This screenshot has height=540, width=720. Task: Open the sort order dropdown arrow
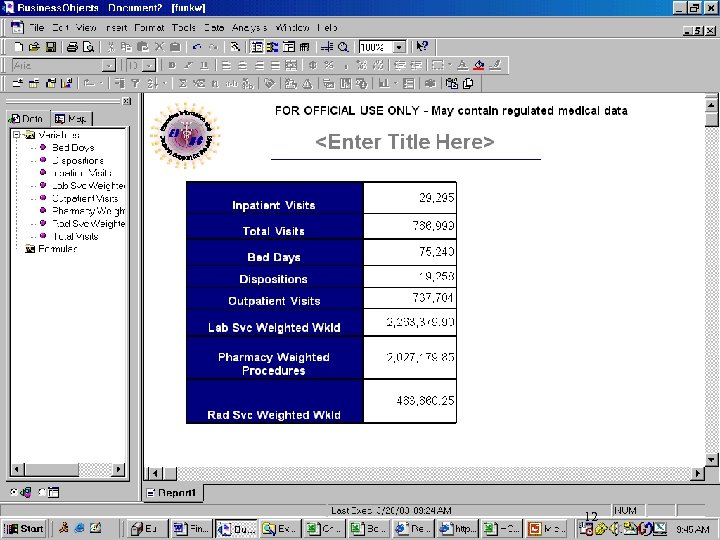164,84
